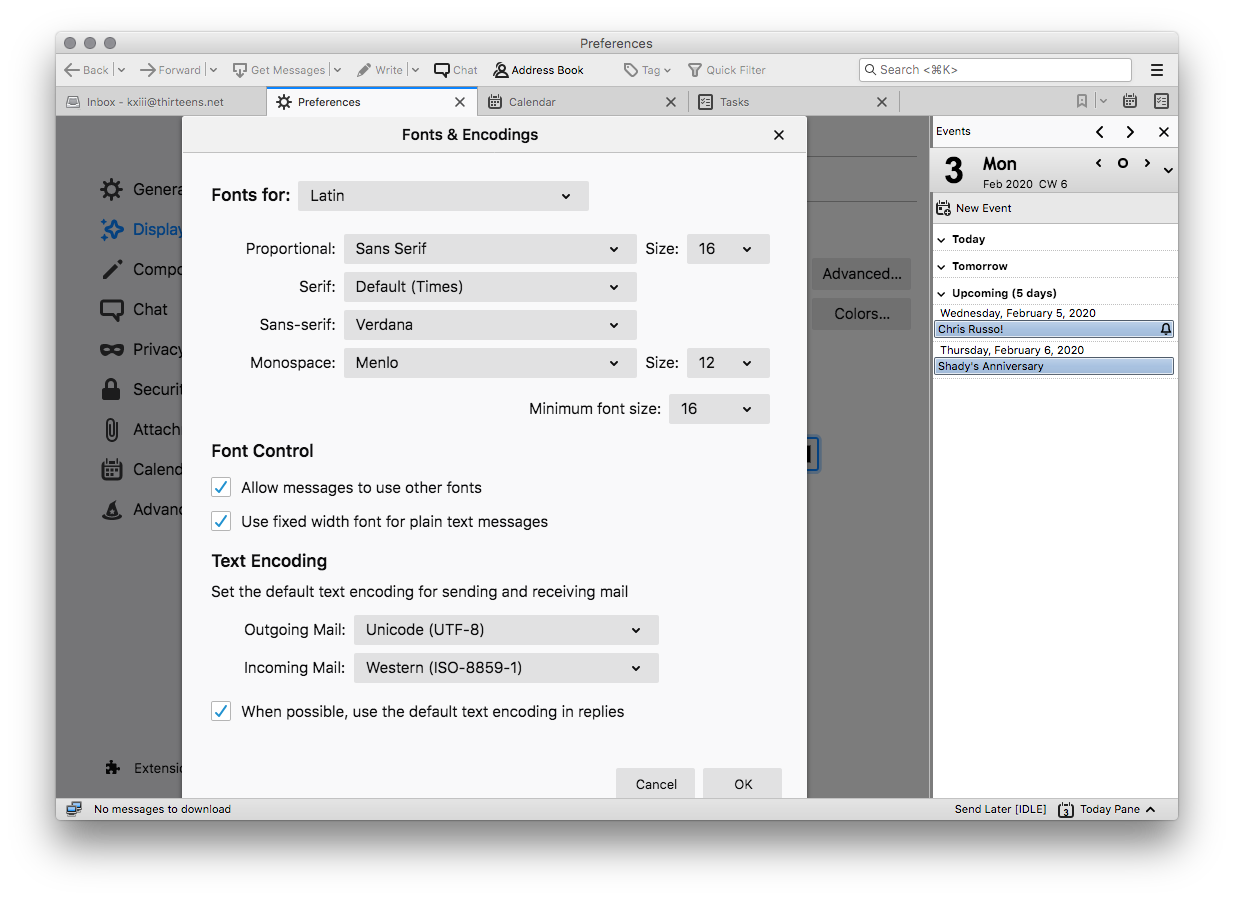Open the Serif font dropdown

click(490, 287)
